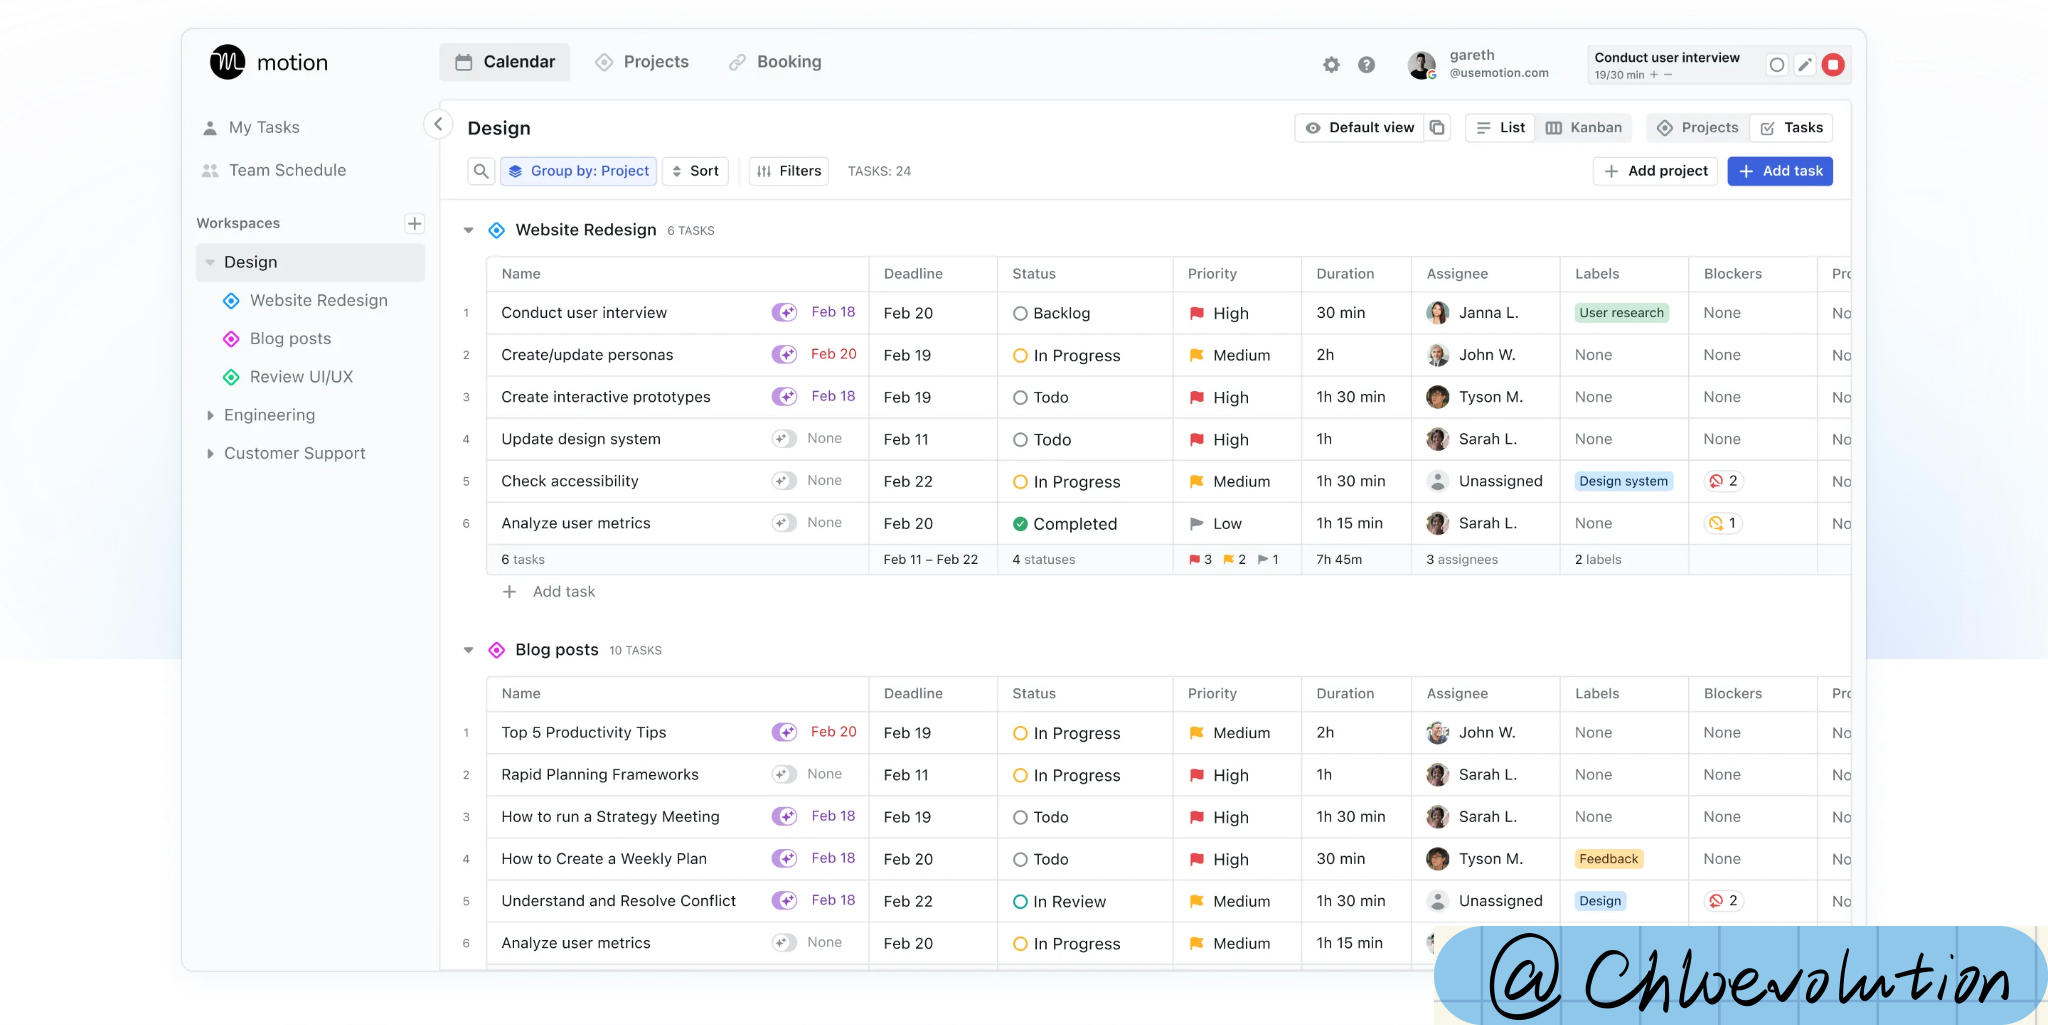Screen dimensions: 2048x1025
Task: Stop the current task timer (red button)
Action: (1833, 65)
